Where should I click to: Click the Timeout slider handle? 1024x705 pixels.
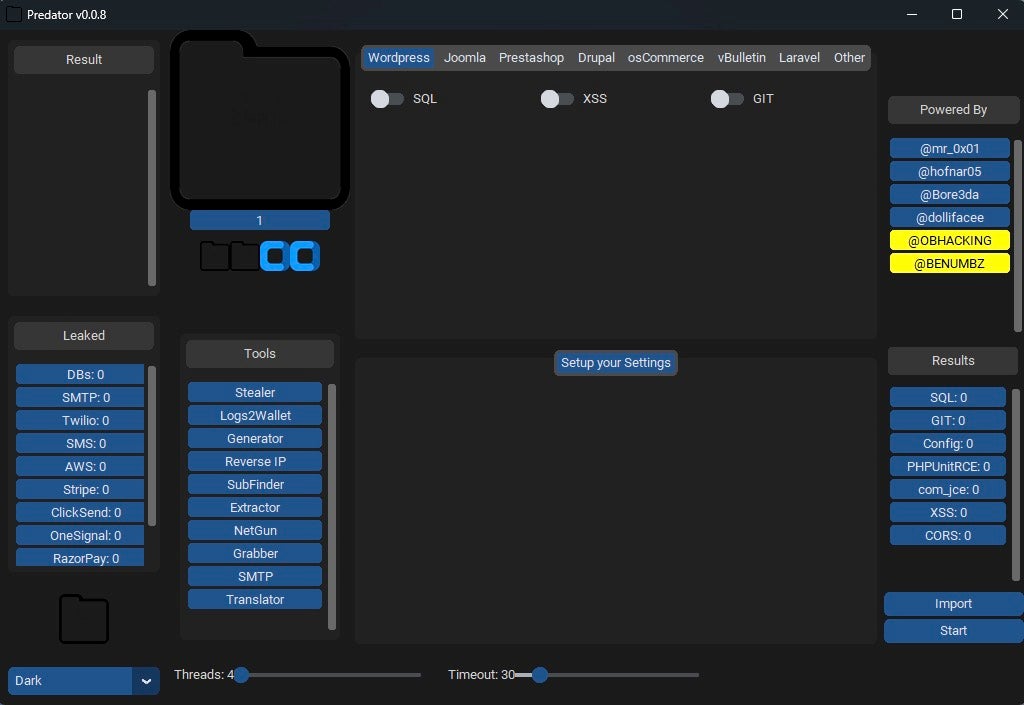[540, 675]
